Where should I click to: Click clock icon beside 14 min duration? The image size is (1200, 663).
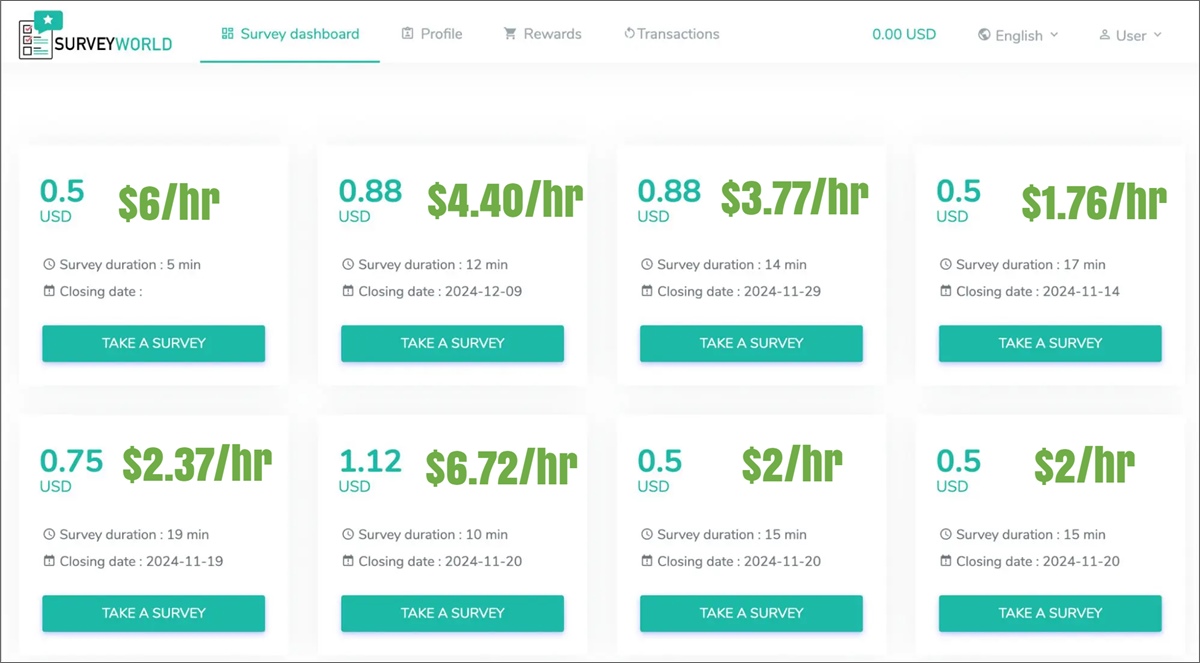pos(647,265)
